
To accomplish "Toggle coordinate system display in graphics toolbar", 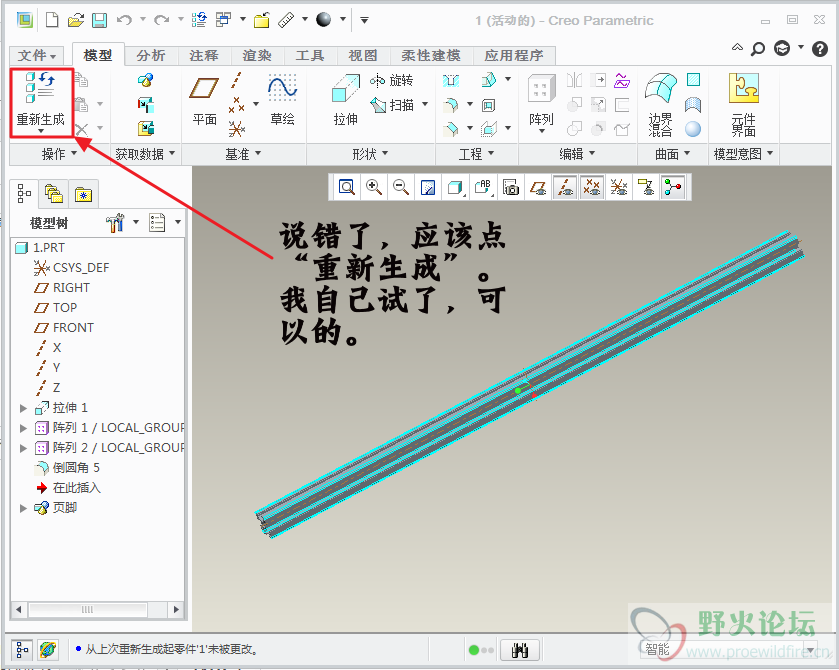I will click(x=619, y=187).
